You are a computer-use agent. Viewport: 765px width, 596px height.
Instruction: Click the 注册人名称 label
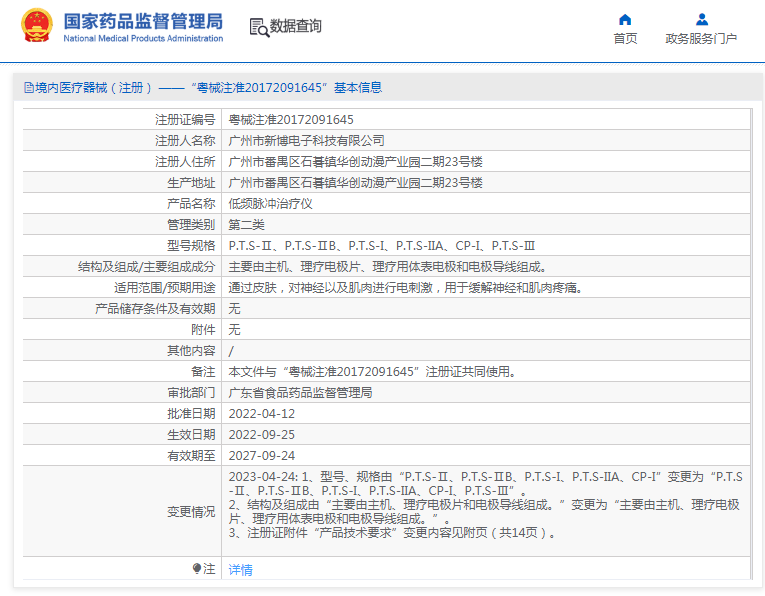185,140
